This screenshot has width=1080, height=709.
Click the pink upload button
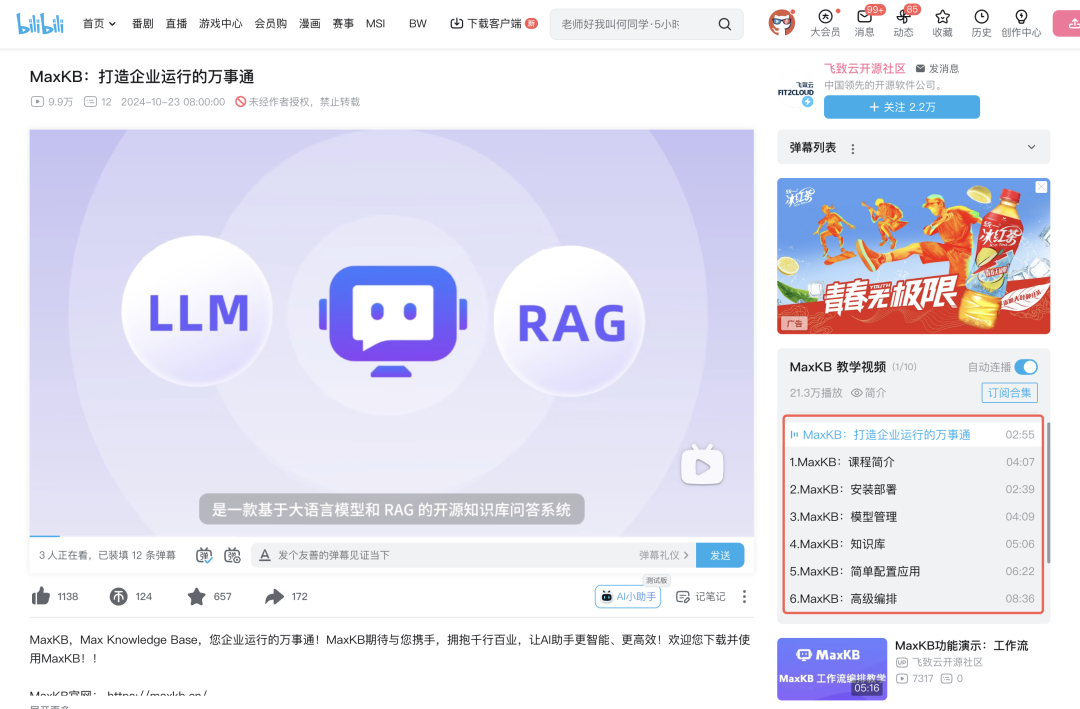click(1067, 23)
